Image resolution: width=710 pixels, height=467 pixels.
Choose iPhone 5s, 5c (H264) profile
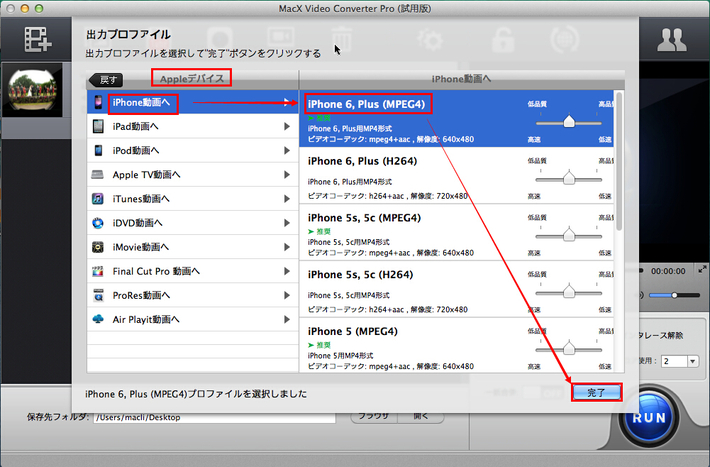[456, 289]
